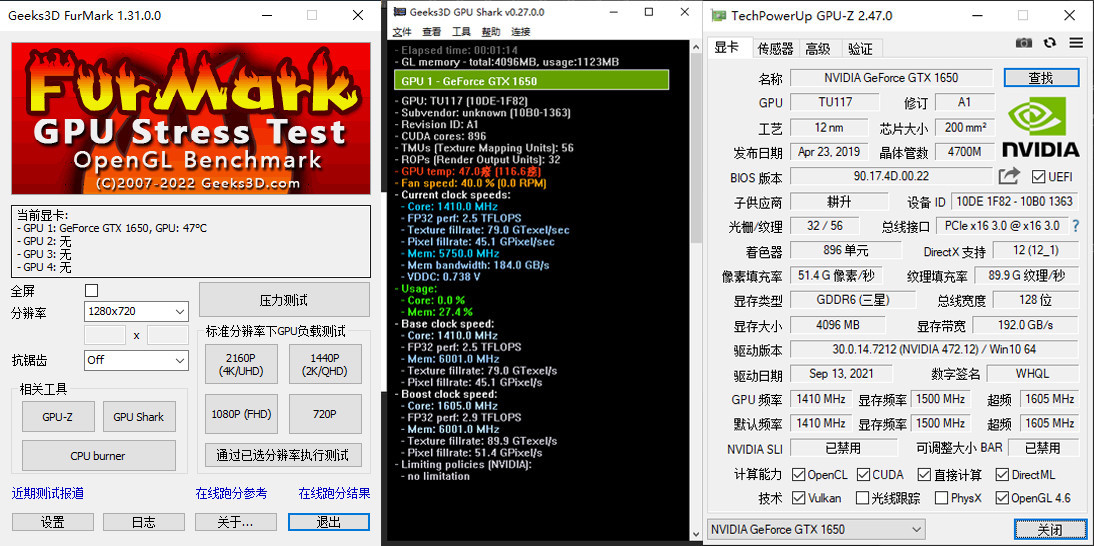Toggle the OpenCL checkbox
Screen dimensions: 1094x546
click(799, 475)
